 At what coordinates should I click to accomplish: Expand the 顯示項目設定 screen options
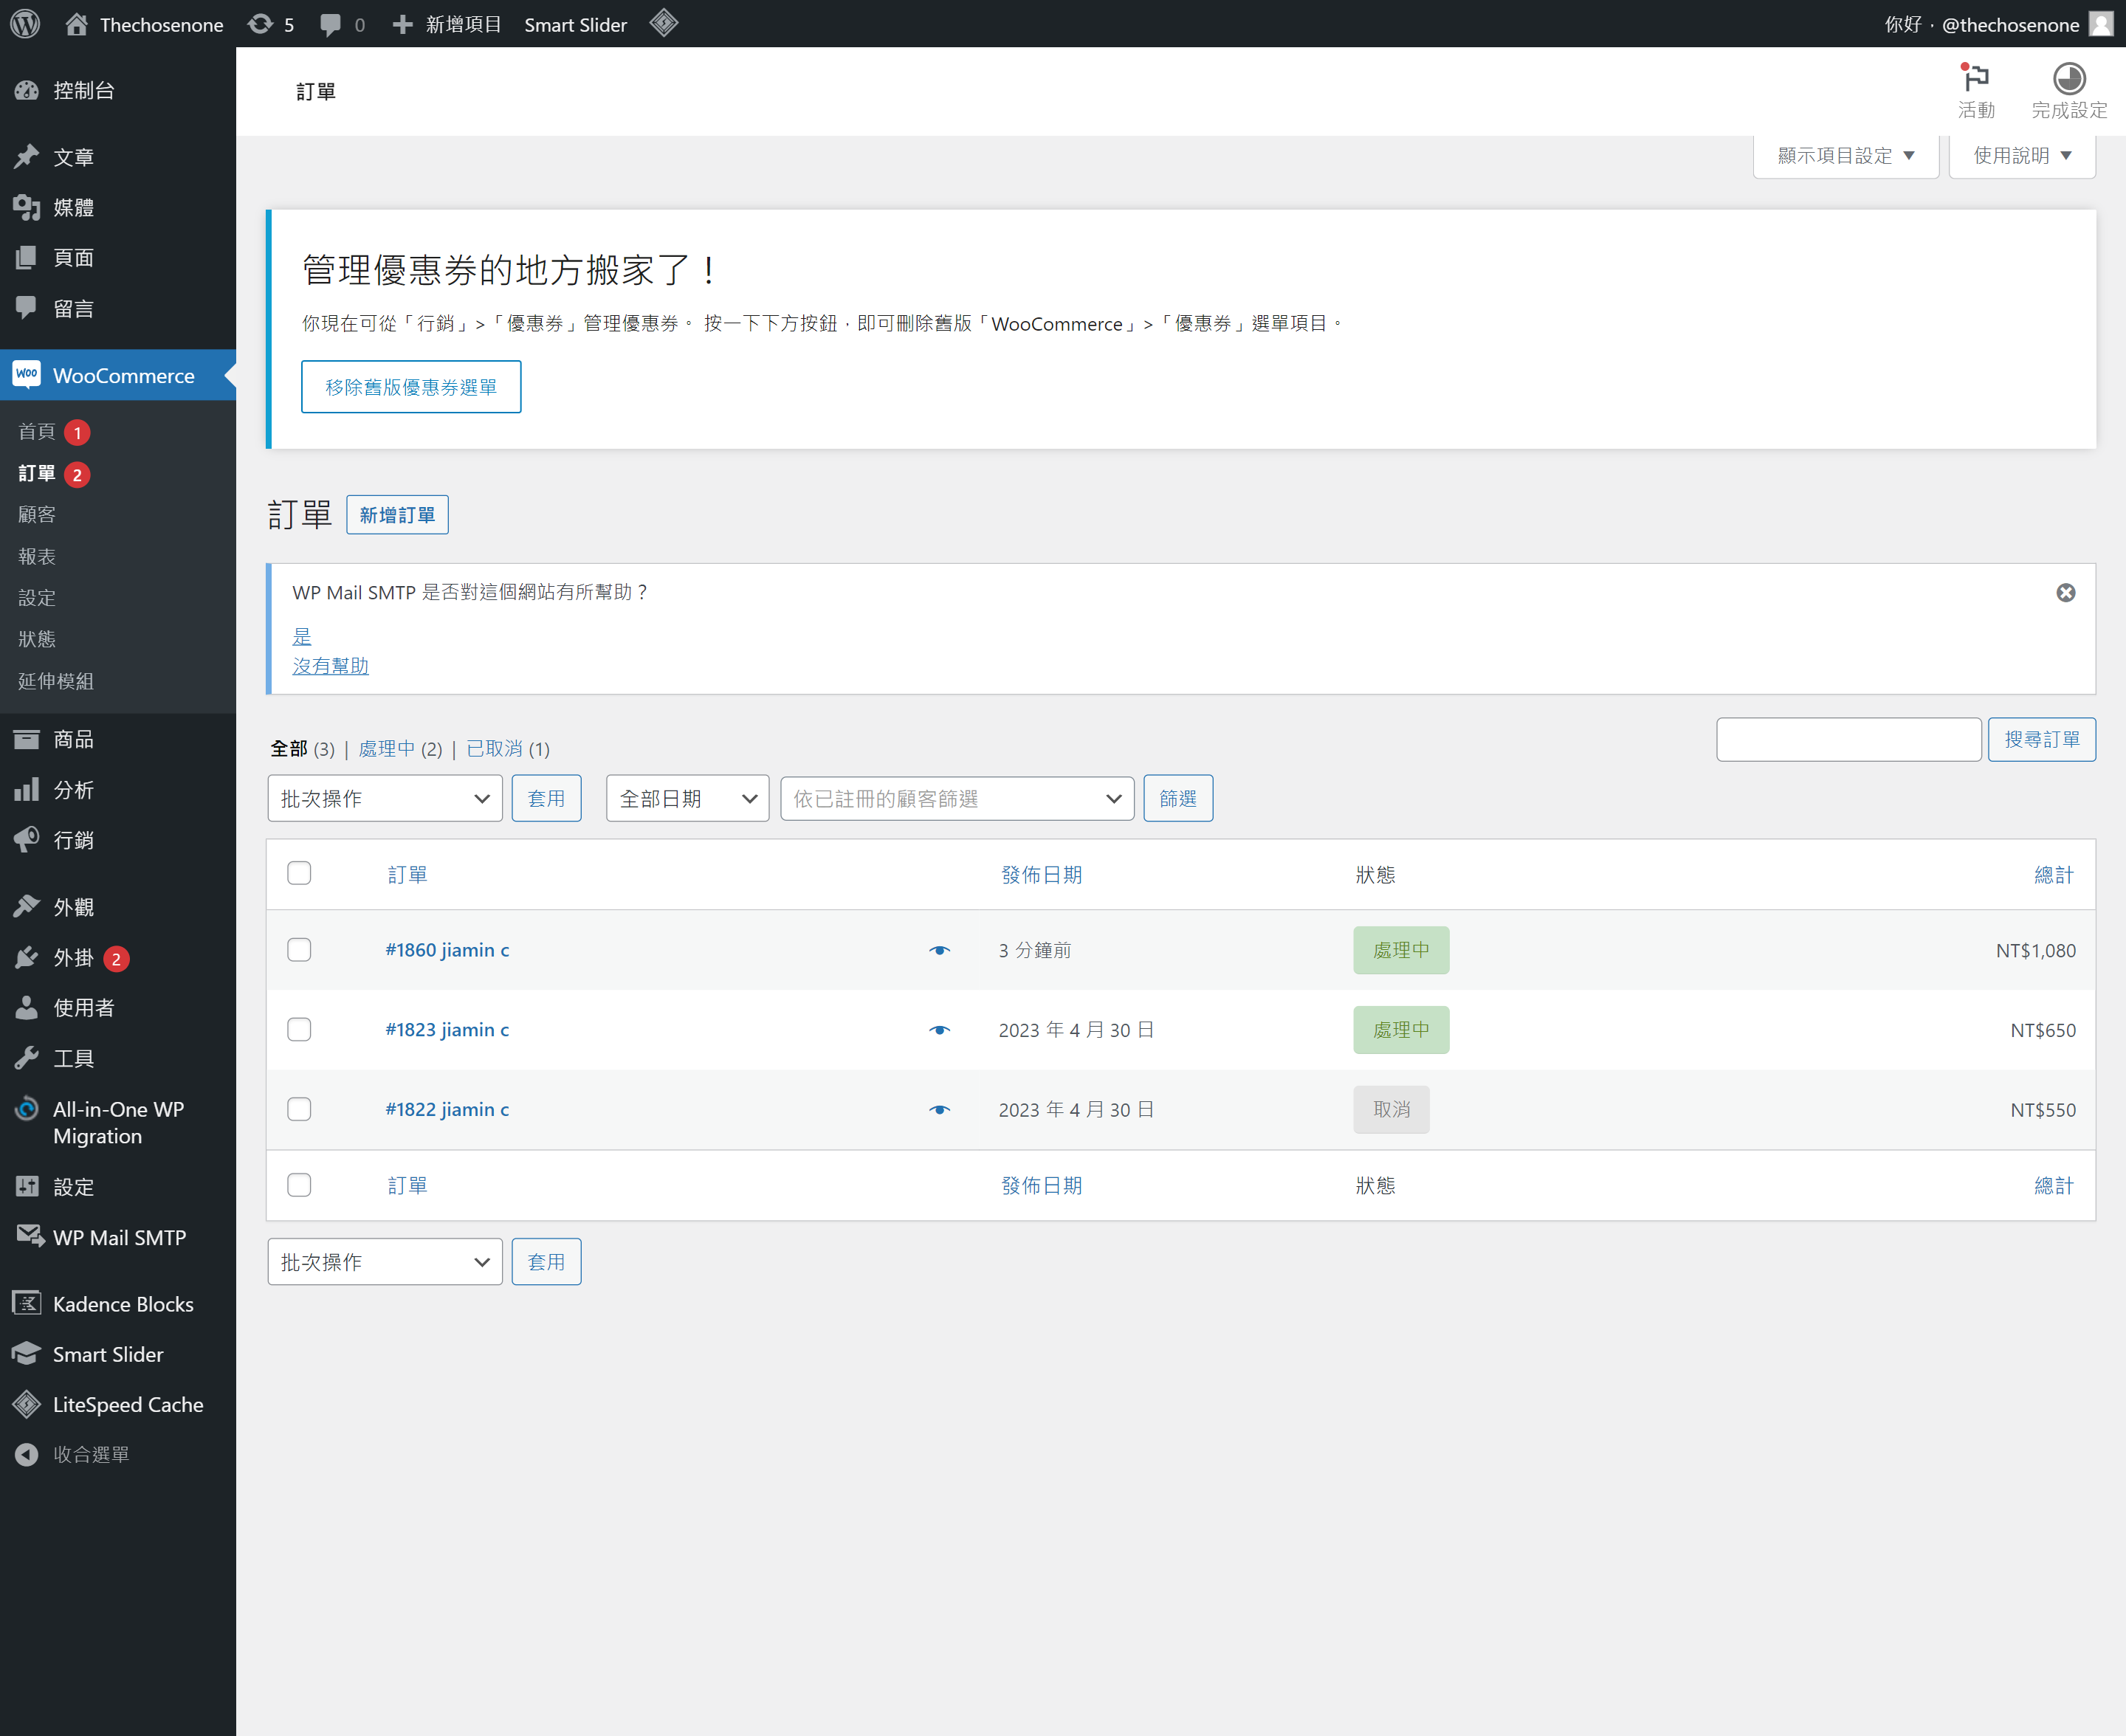point(1845,156)
